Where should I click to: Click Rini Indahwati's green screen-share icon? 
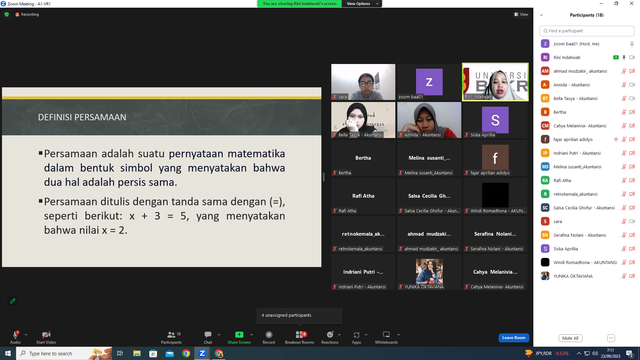point(616,58)
